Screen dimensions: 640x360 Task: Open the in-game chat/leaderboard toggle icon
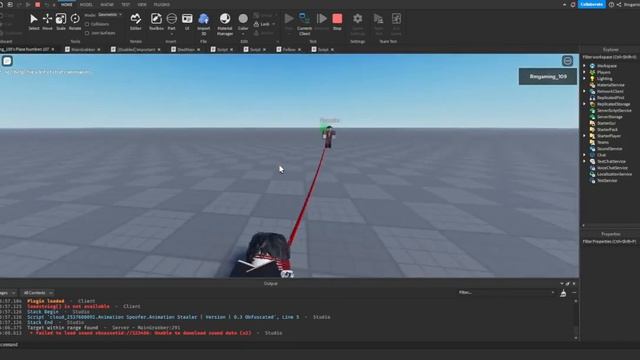(x=567, y=61)
